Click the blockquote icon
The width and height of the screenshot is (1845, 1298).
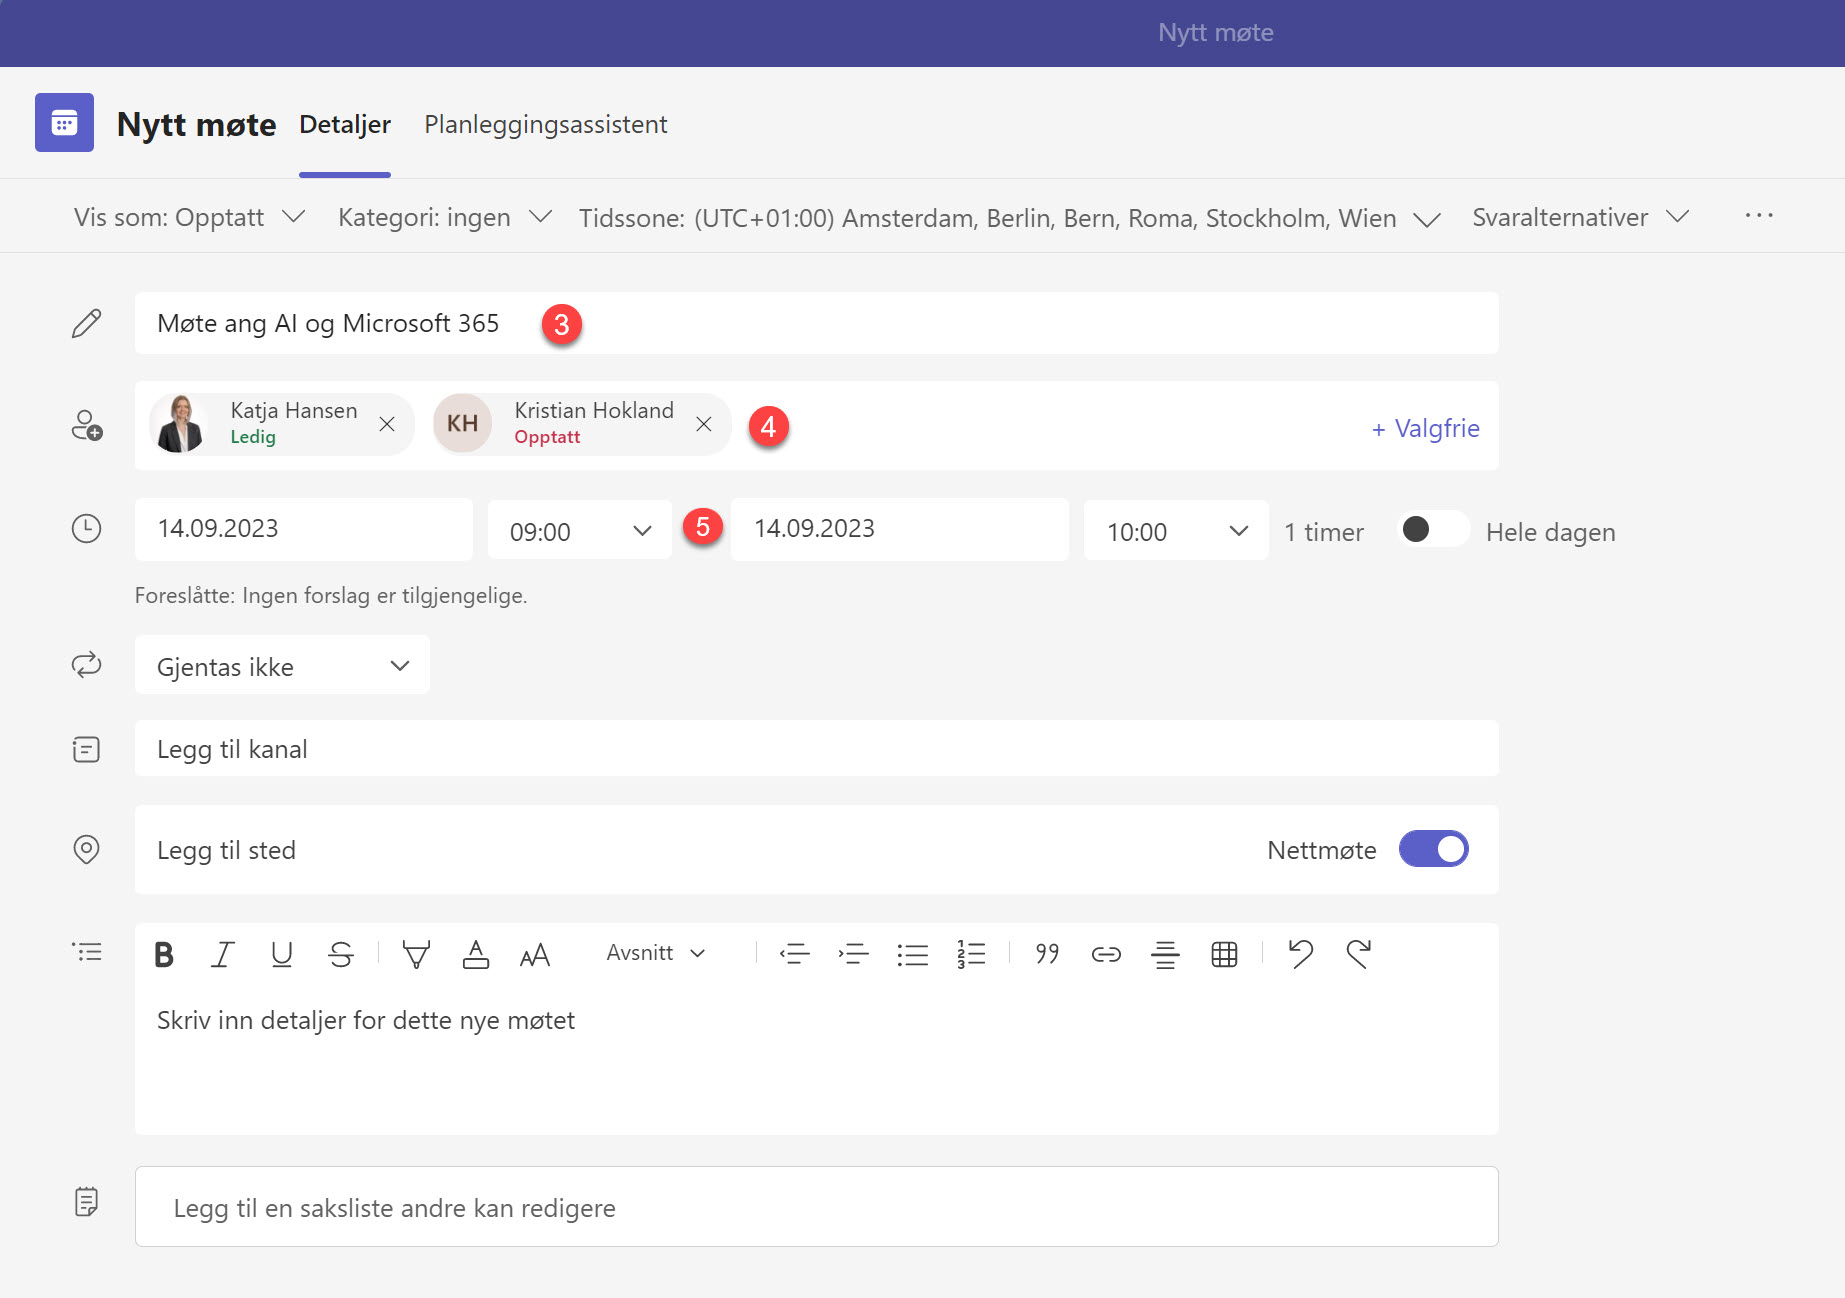(1046, 953)
